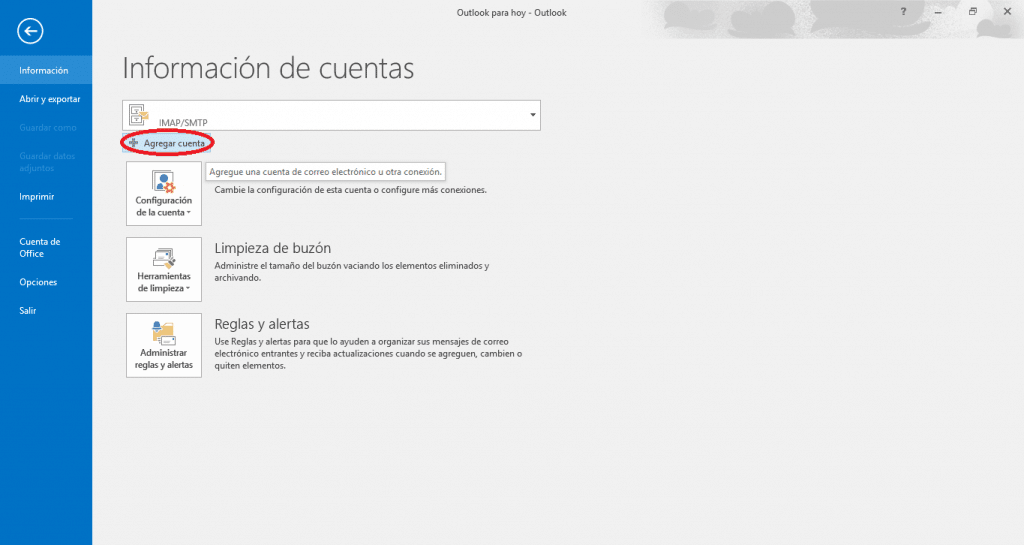This screenshot has width=1024, height=545.
Task: Click the Reglas y alertas heading
Action: click(262, 324)
